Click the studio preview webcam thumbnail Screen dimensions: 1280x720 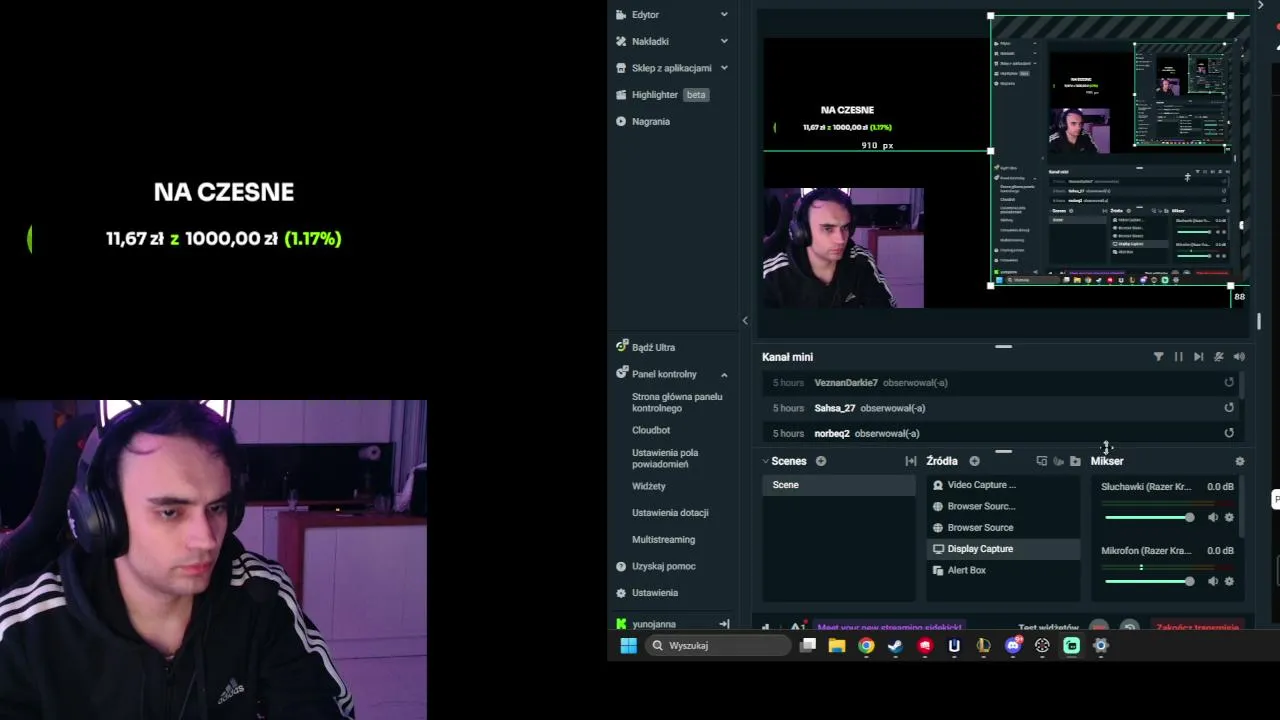(843, 248)
